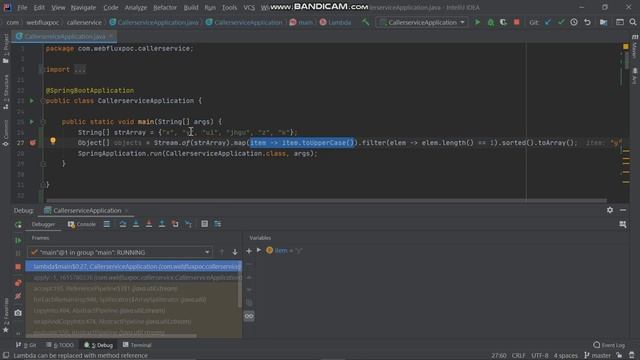Click the master git branch in status bar
The height and width of the screenshot is (360, 640).
click(x=598, y=356)
